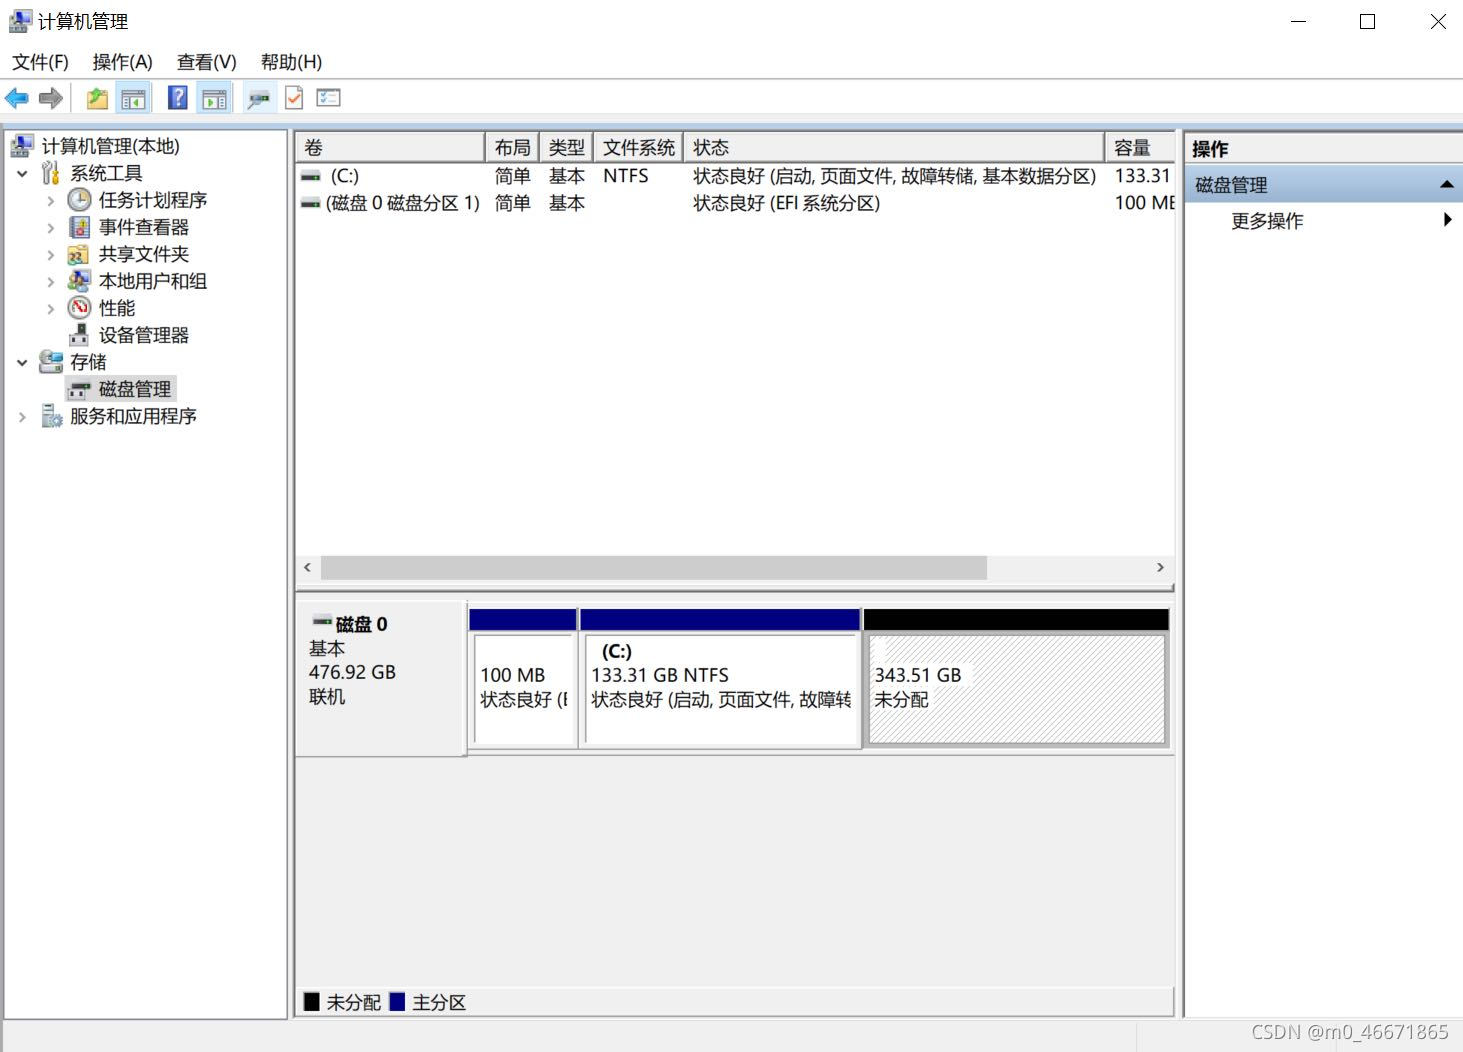
Task: Expand the 性能 node
Action: click(x=50, y=308)
